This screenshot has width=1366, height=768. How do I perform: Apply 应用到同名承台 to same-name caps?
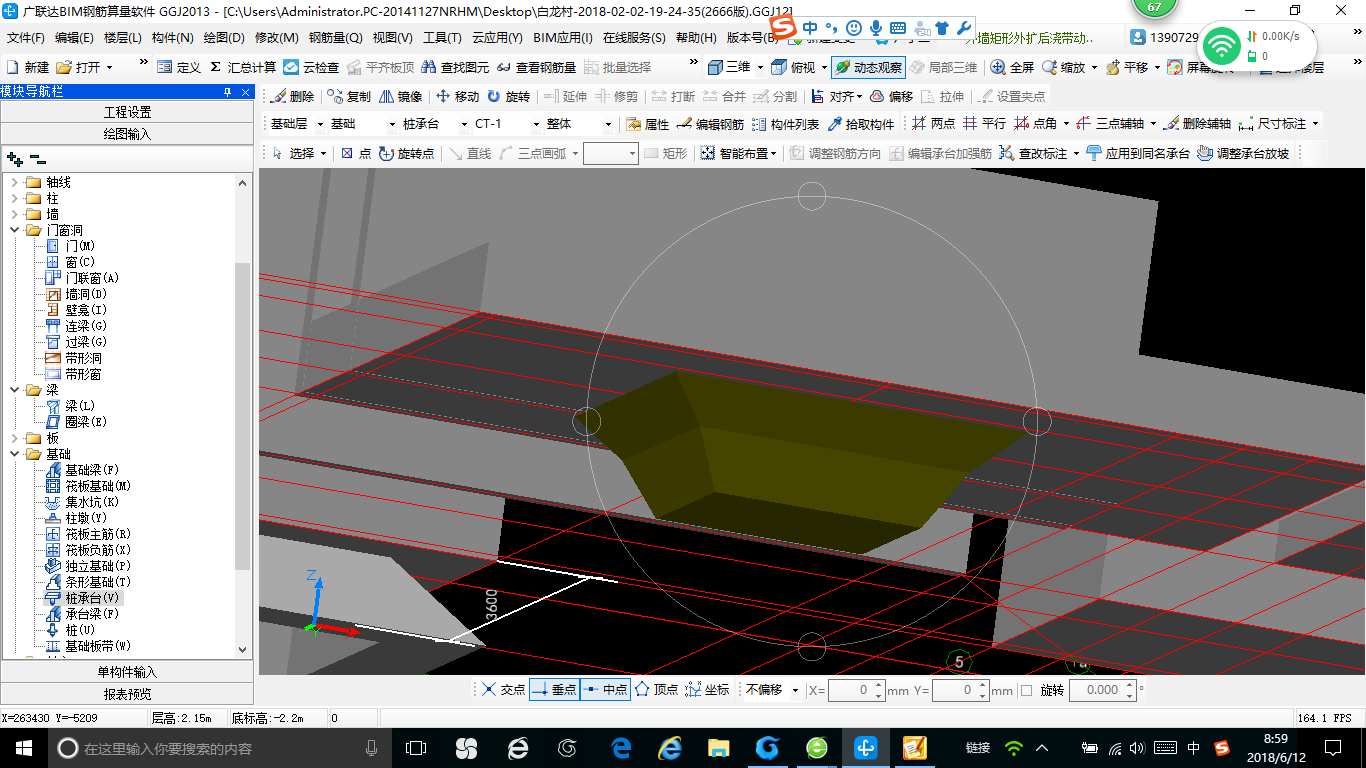(1138, 153)
